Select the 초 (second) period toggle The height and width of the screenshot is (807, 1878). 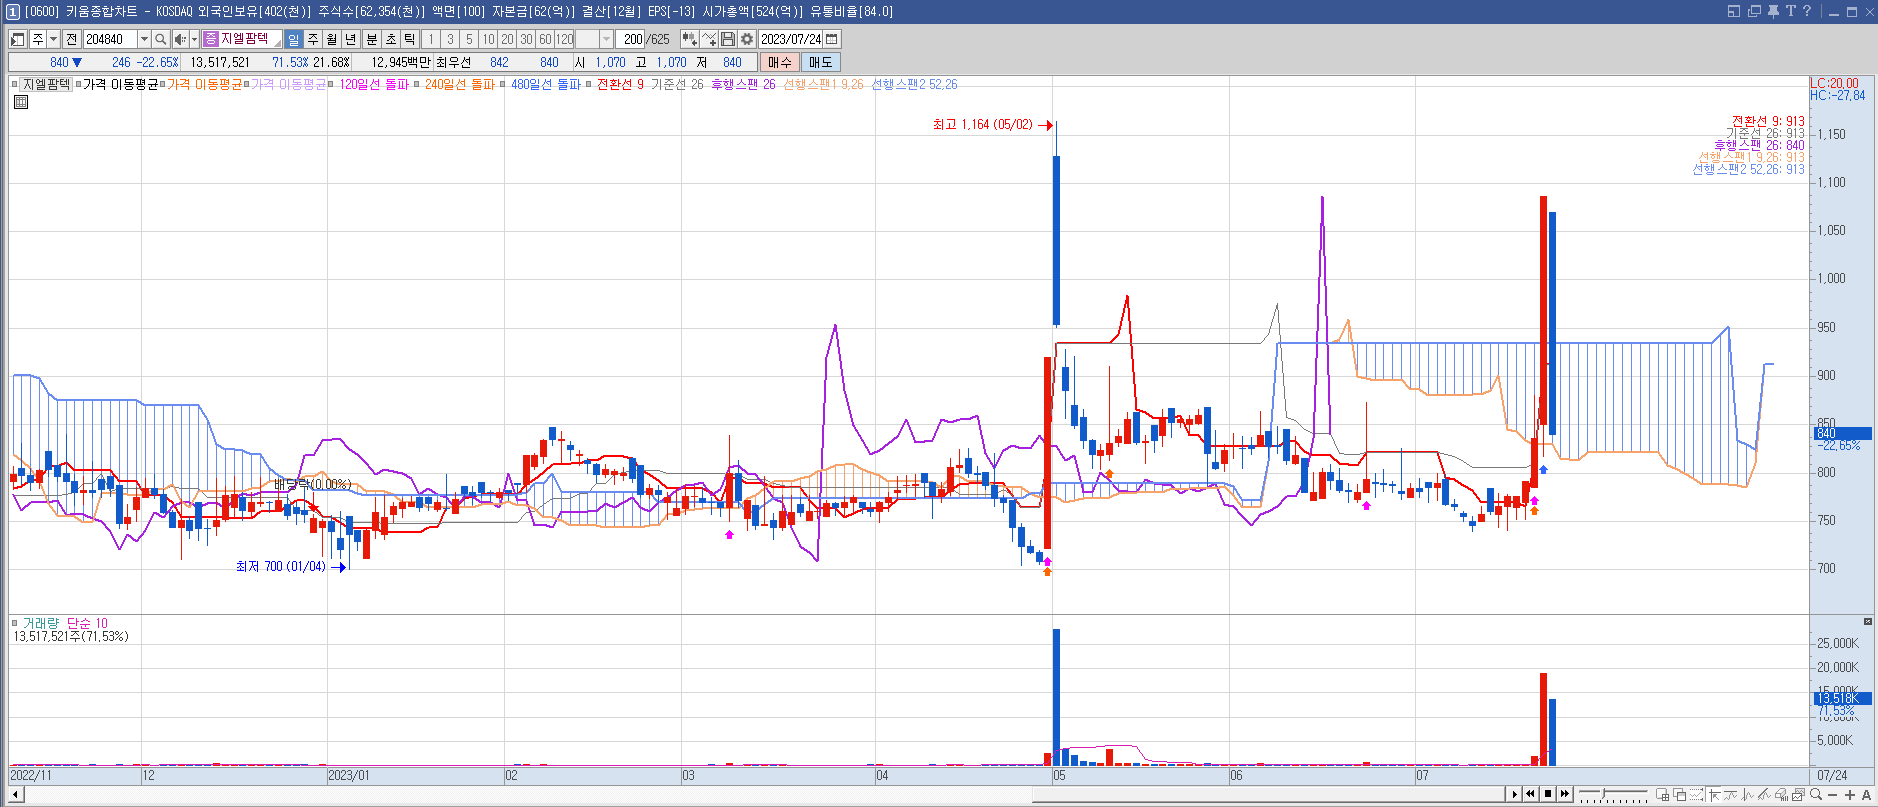[391, 39]
